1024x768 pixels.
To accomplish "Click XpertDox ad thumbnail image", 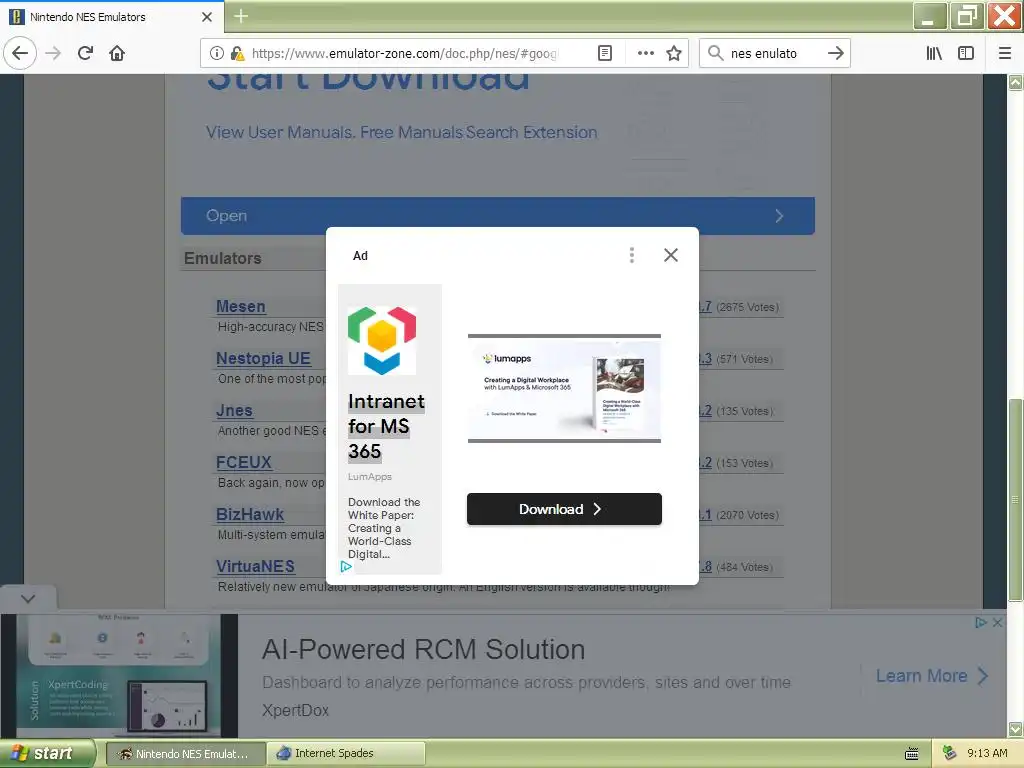I will (119, 676).
